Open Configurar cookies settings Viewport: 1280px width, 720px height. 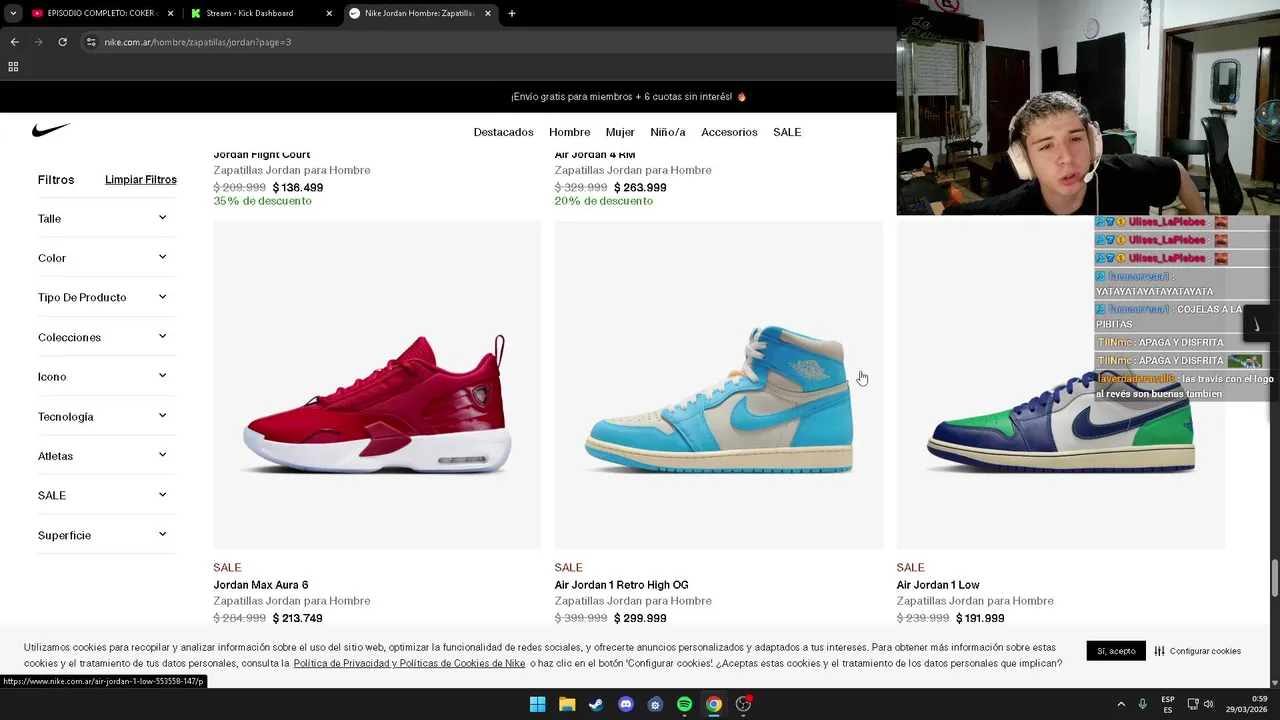coord(1197,651)
